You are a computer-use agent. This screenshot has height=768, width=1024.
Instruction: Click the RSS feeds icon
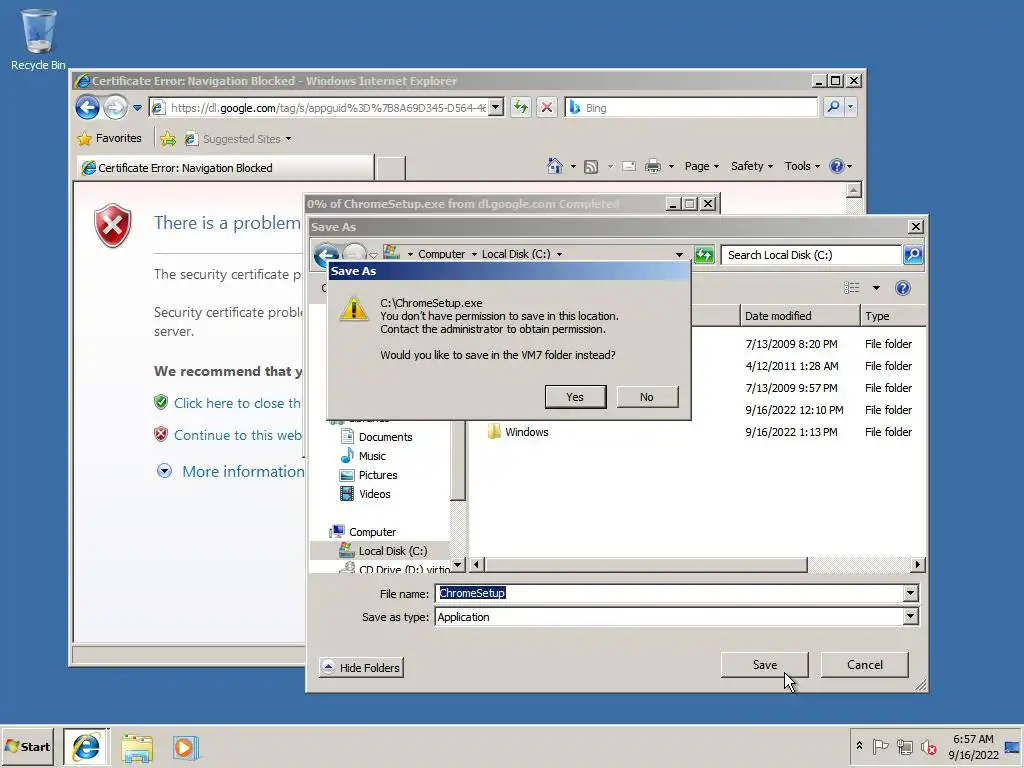pos(591,167)
